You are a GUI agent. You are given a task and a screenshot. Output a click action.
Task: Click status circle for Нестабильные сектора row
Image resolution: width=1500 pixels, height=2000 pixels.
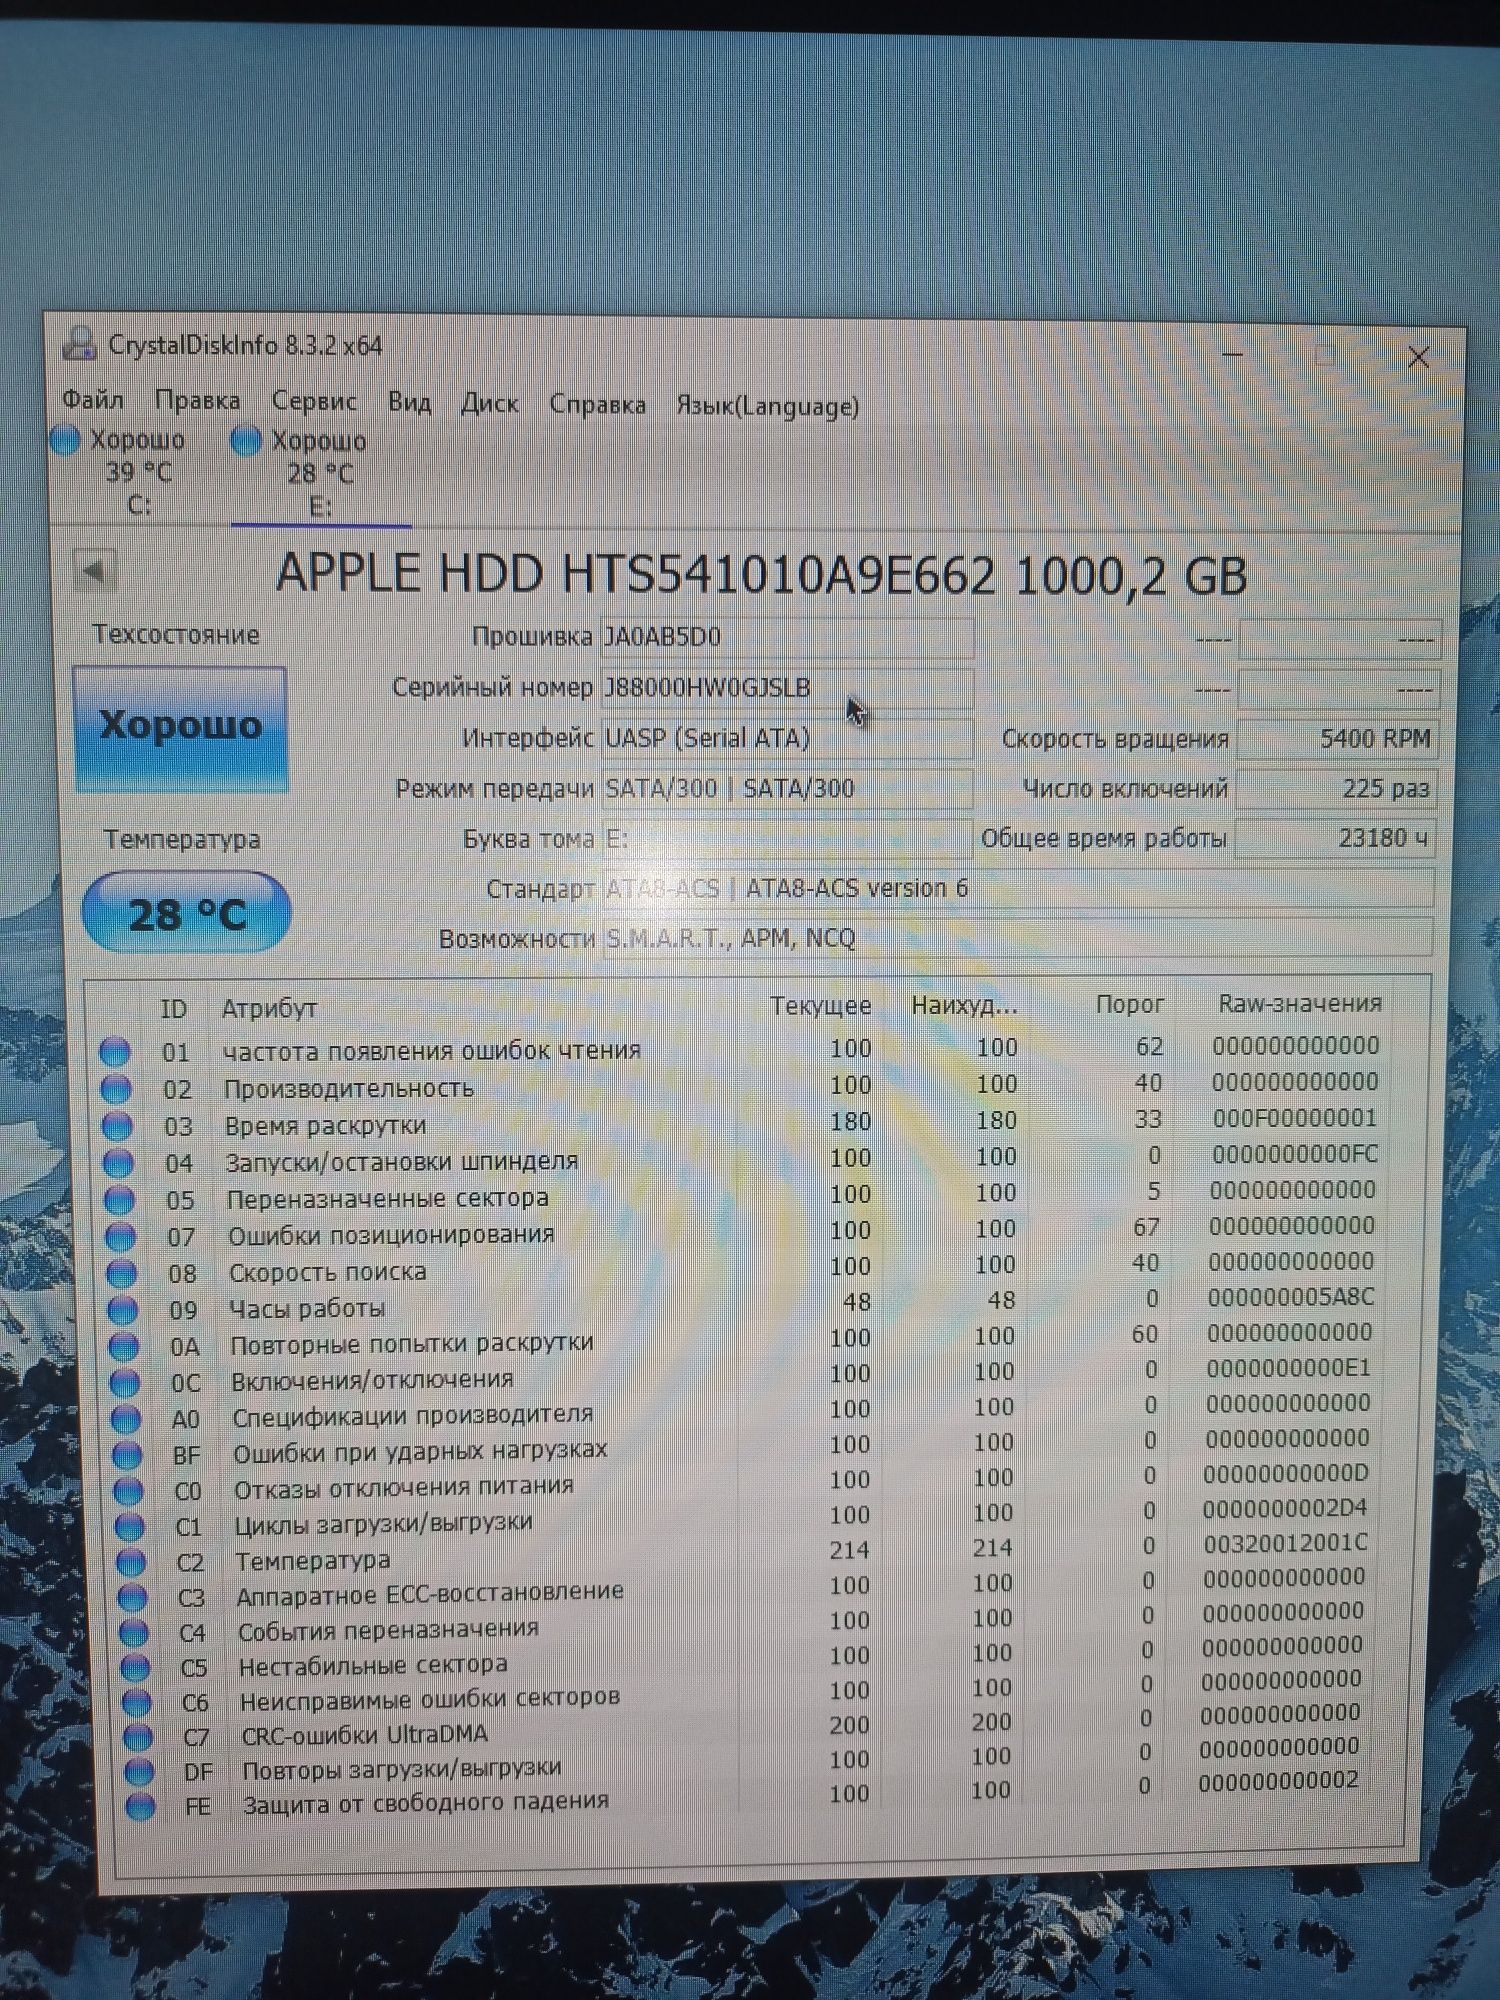135,1667
